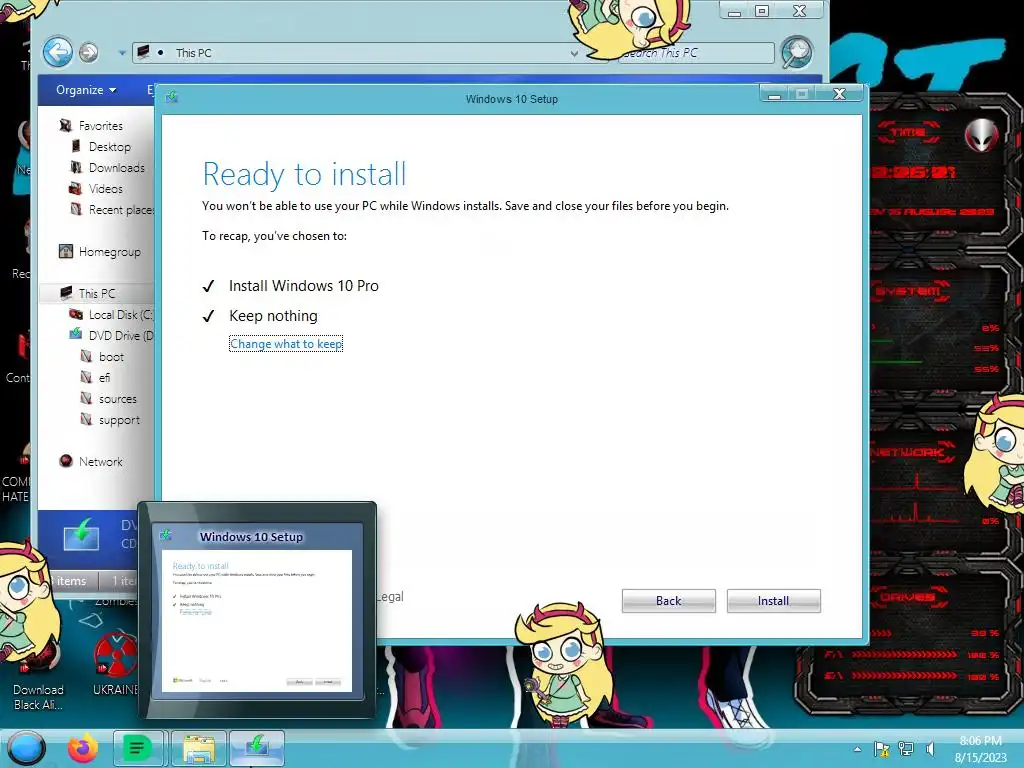1024x768 pixels.
Task: Minimize the Windows 10 Setup window
Action: [775, 94]
